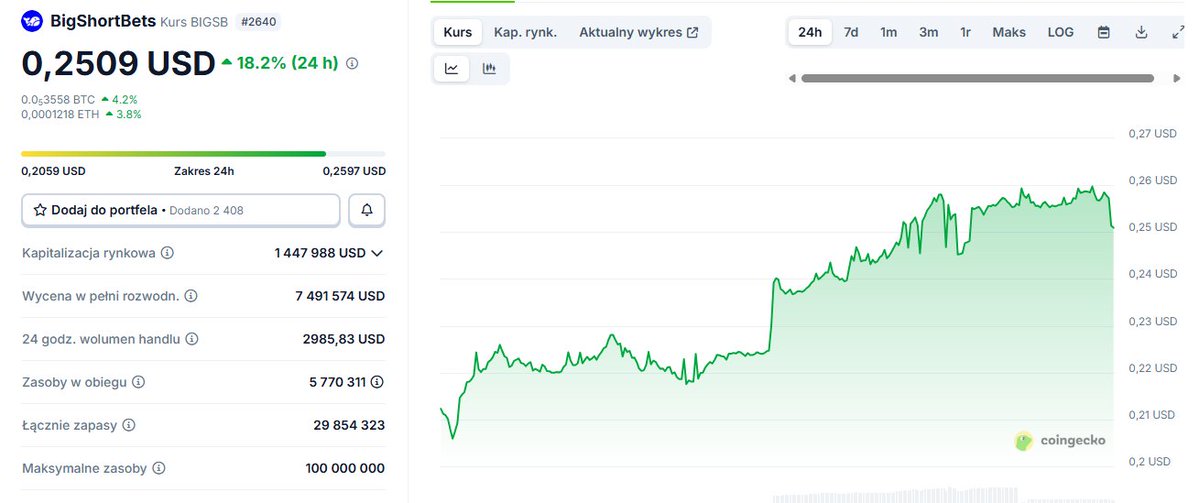Viewport: 1199px width, 503px height.
Task: Click the Zakres 24h label
Action: coord(204,171)
